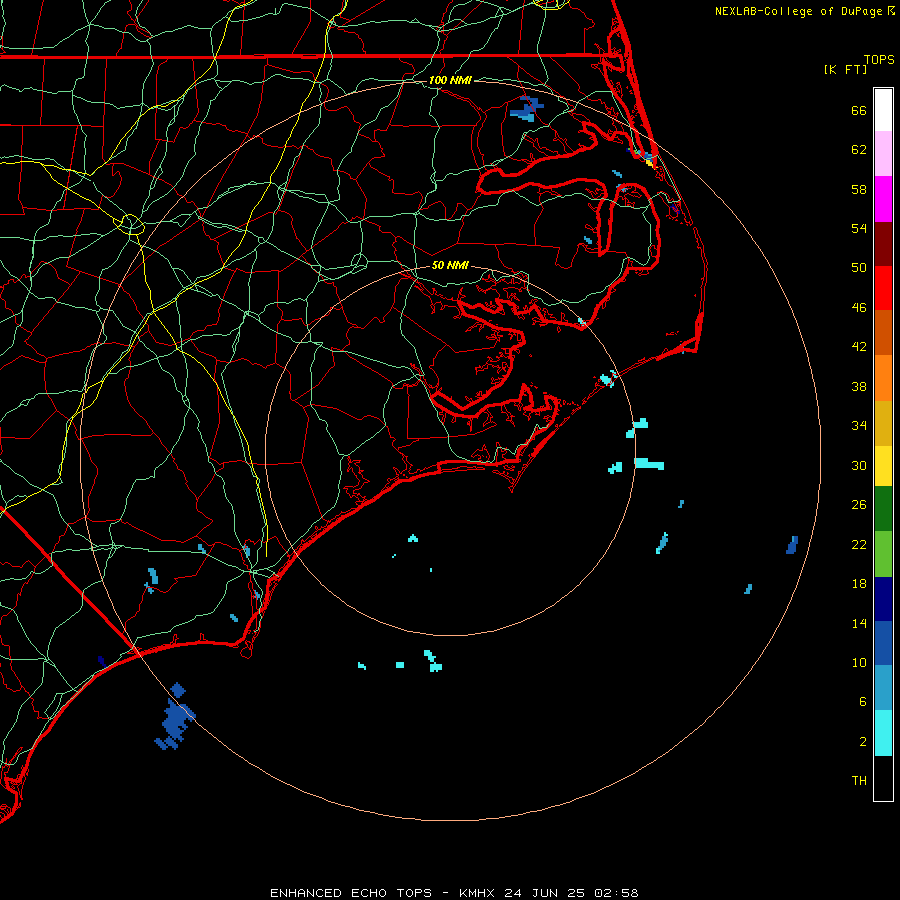Select the gold 38 kft legend swatch
The width and height of the screenshot is (900, 900).
[883, 423]
